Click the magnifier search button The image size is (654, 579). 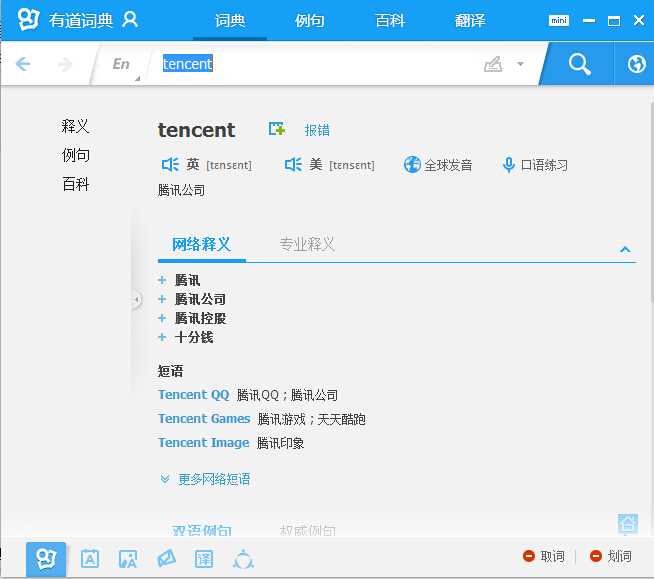(x=579, y=64)
